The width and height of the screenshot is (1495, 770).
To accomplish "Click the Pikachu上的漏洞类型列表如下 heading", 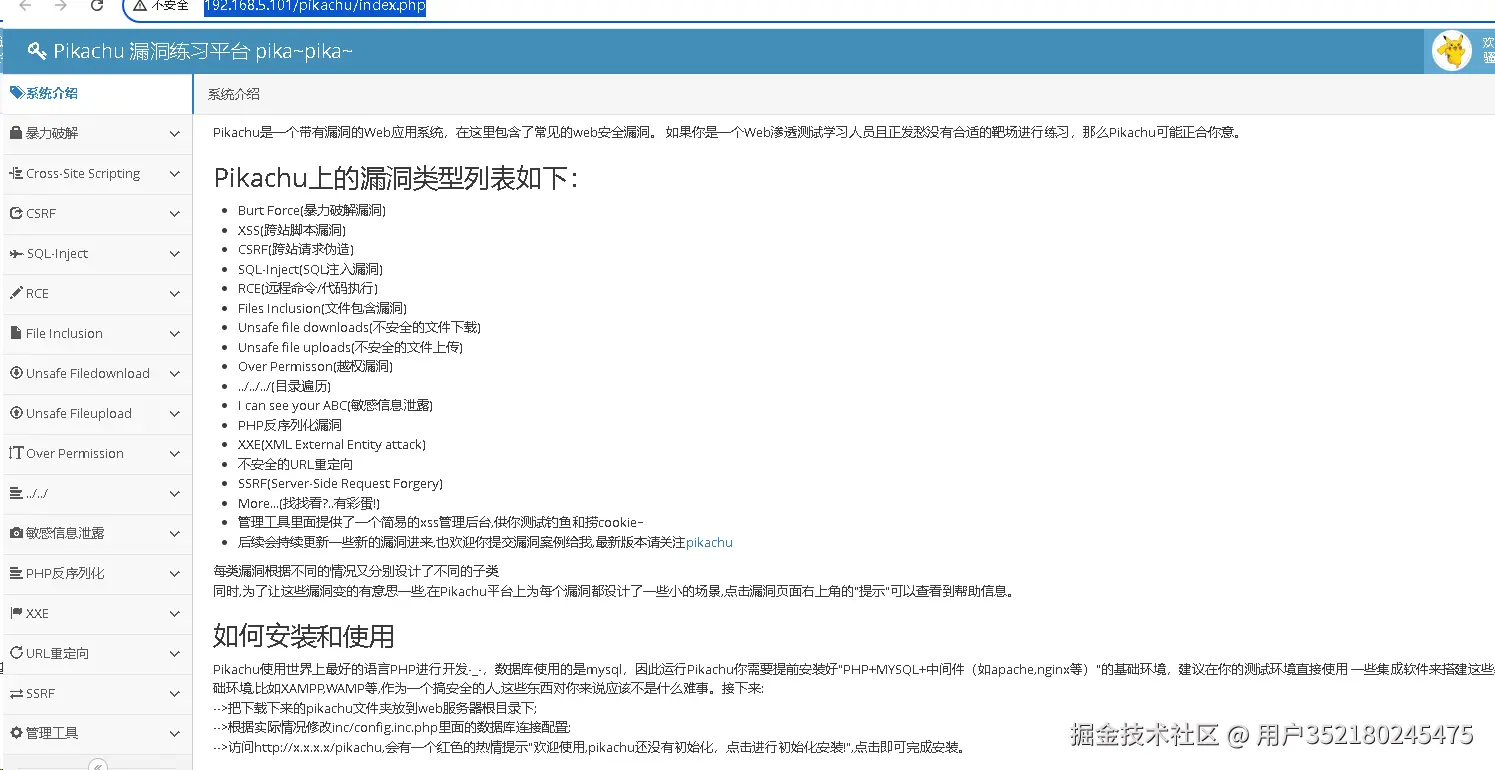I will 396,178.
